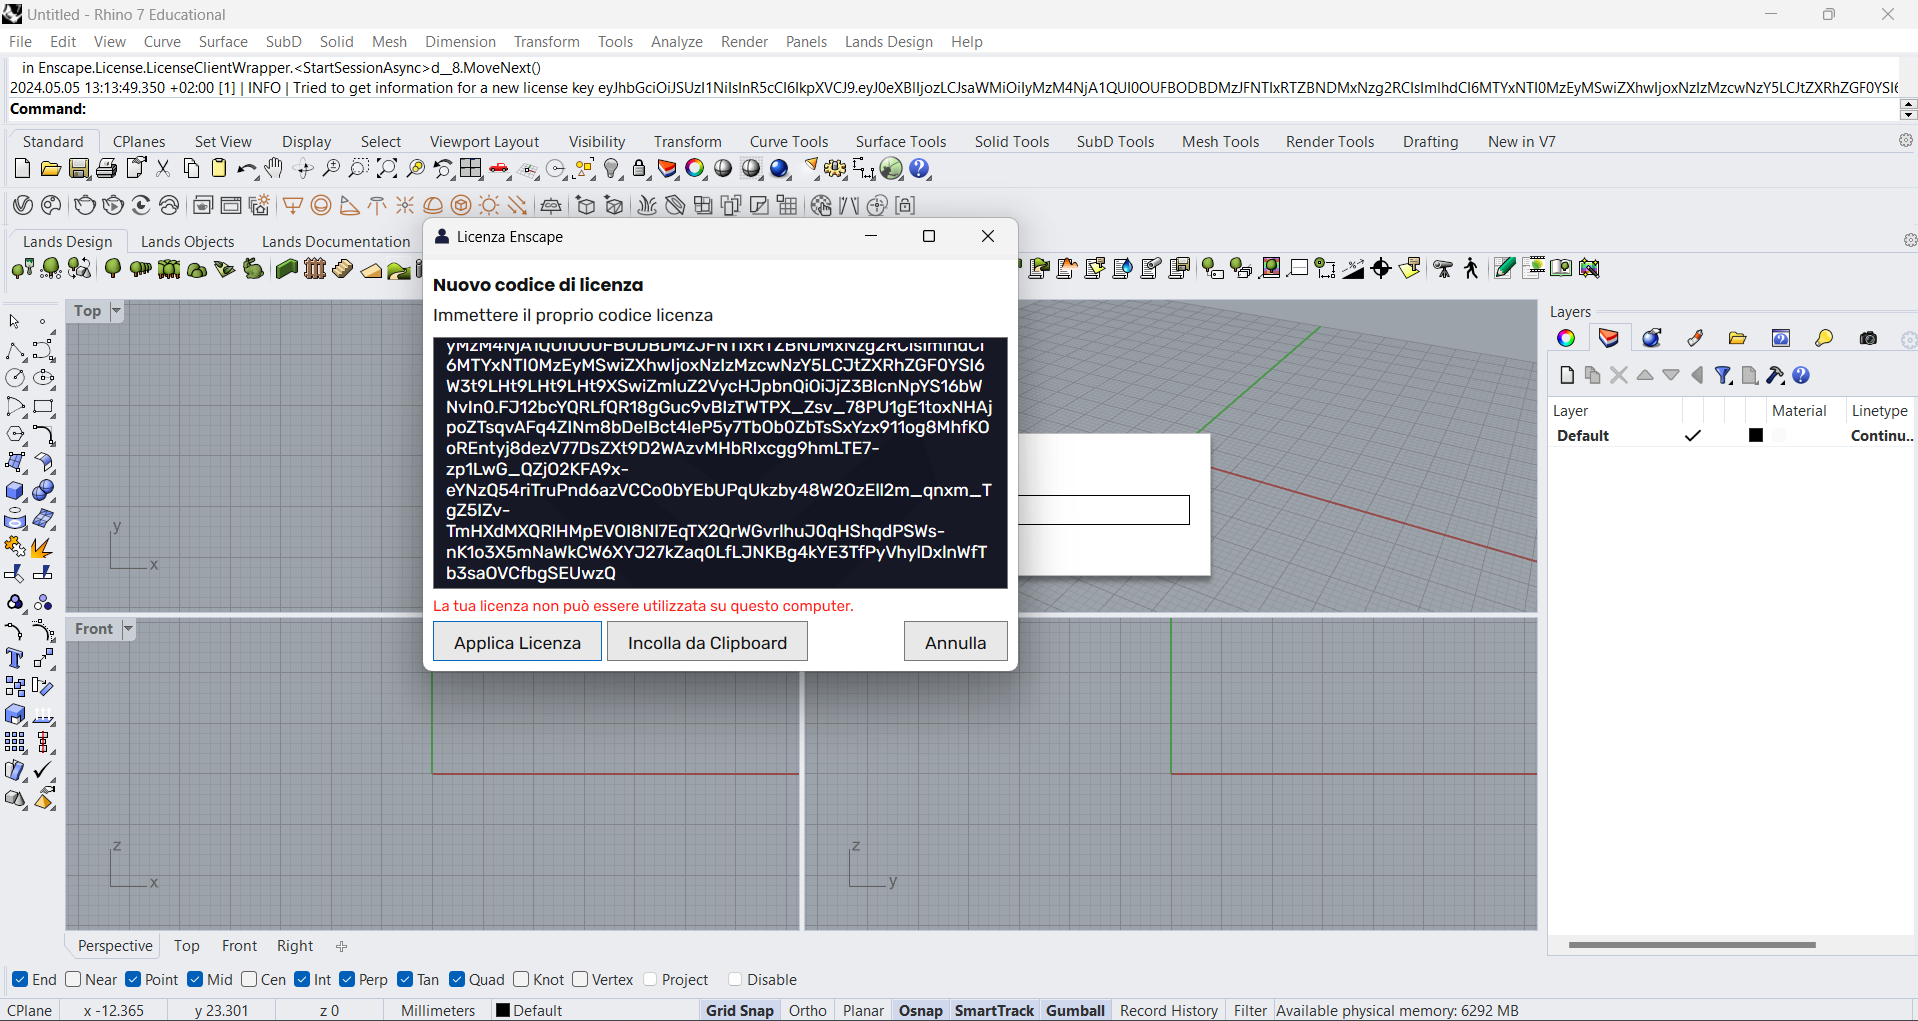This screenshot has height=1021, width=1918.
Task: Open the camera Snapshots tab in panel
Action: (1868, 338)
